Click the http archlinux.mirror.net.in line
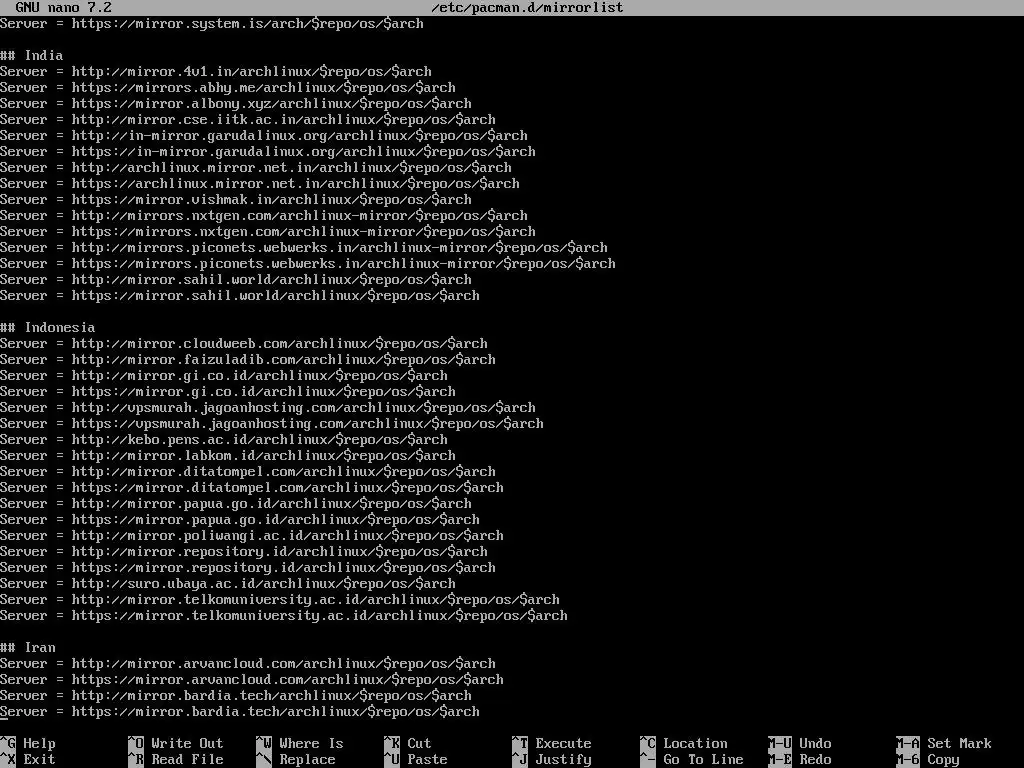 click(256, 167)
